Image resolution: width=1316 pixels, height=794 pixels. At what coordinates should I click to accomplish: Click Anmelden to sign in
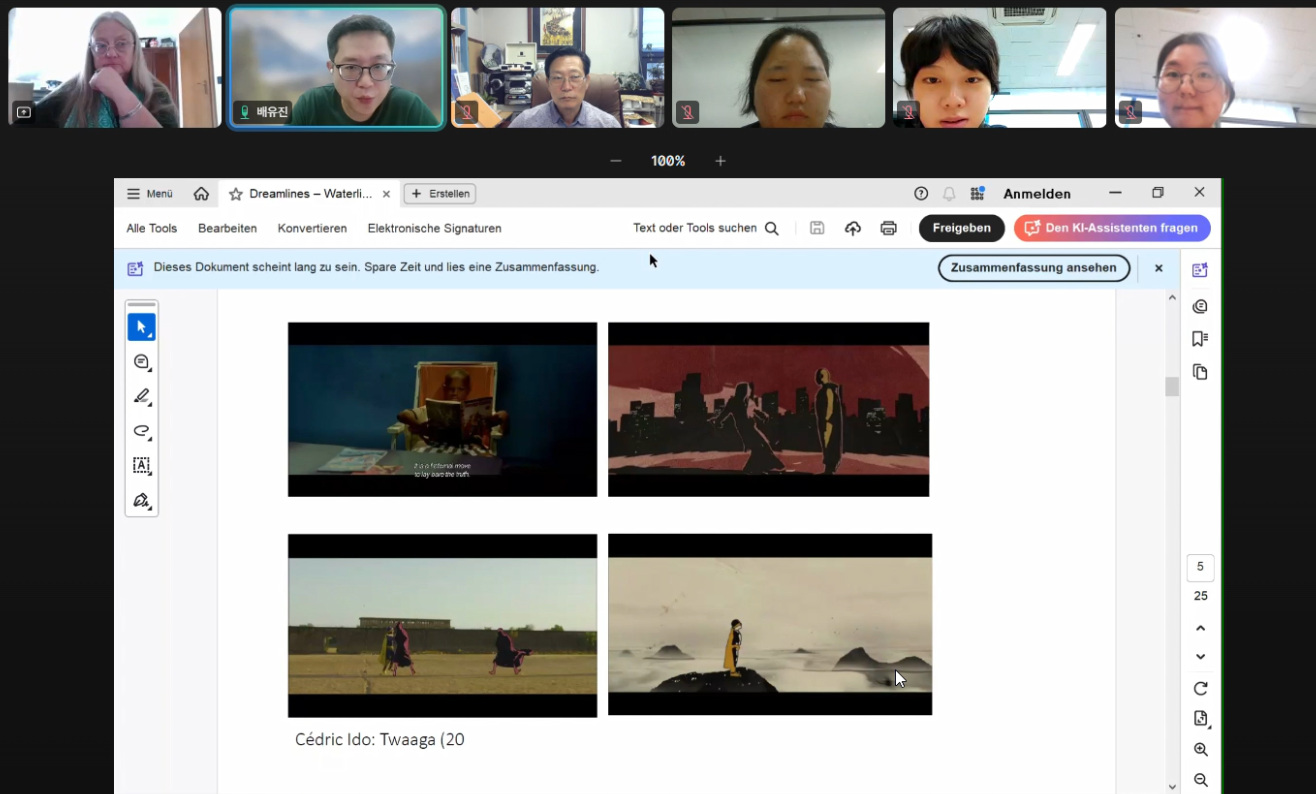pos(1037,194)
